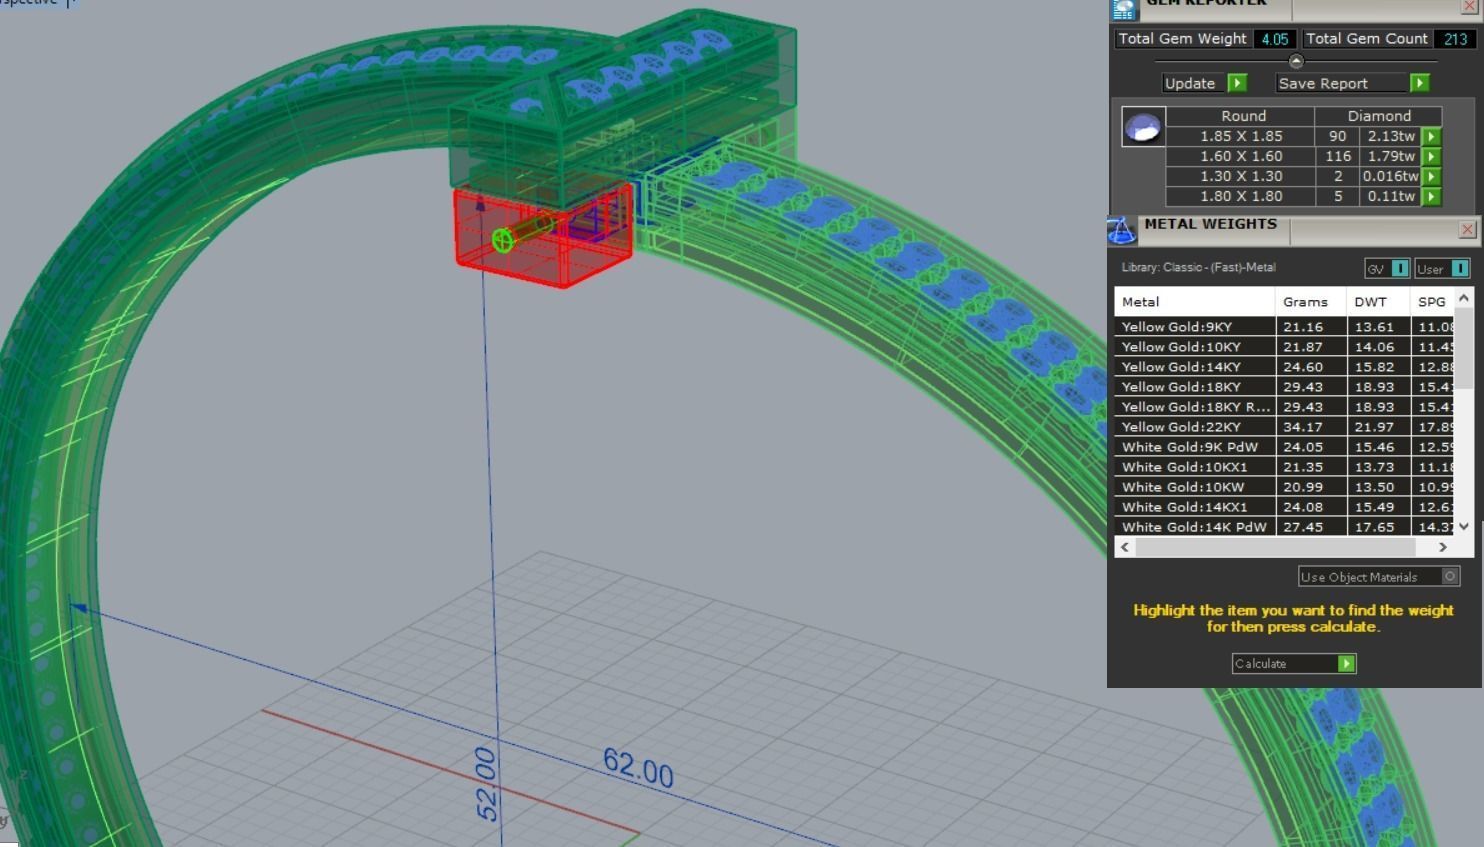The height and width of the screenshot is (847, 1484).
Task: Click green arrow for 1.85 X 1.85 row
Action: click(x=1432, y=137)
